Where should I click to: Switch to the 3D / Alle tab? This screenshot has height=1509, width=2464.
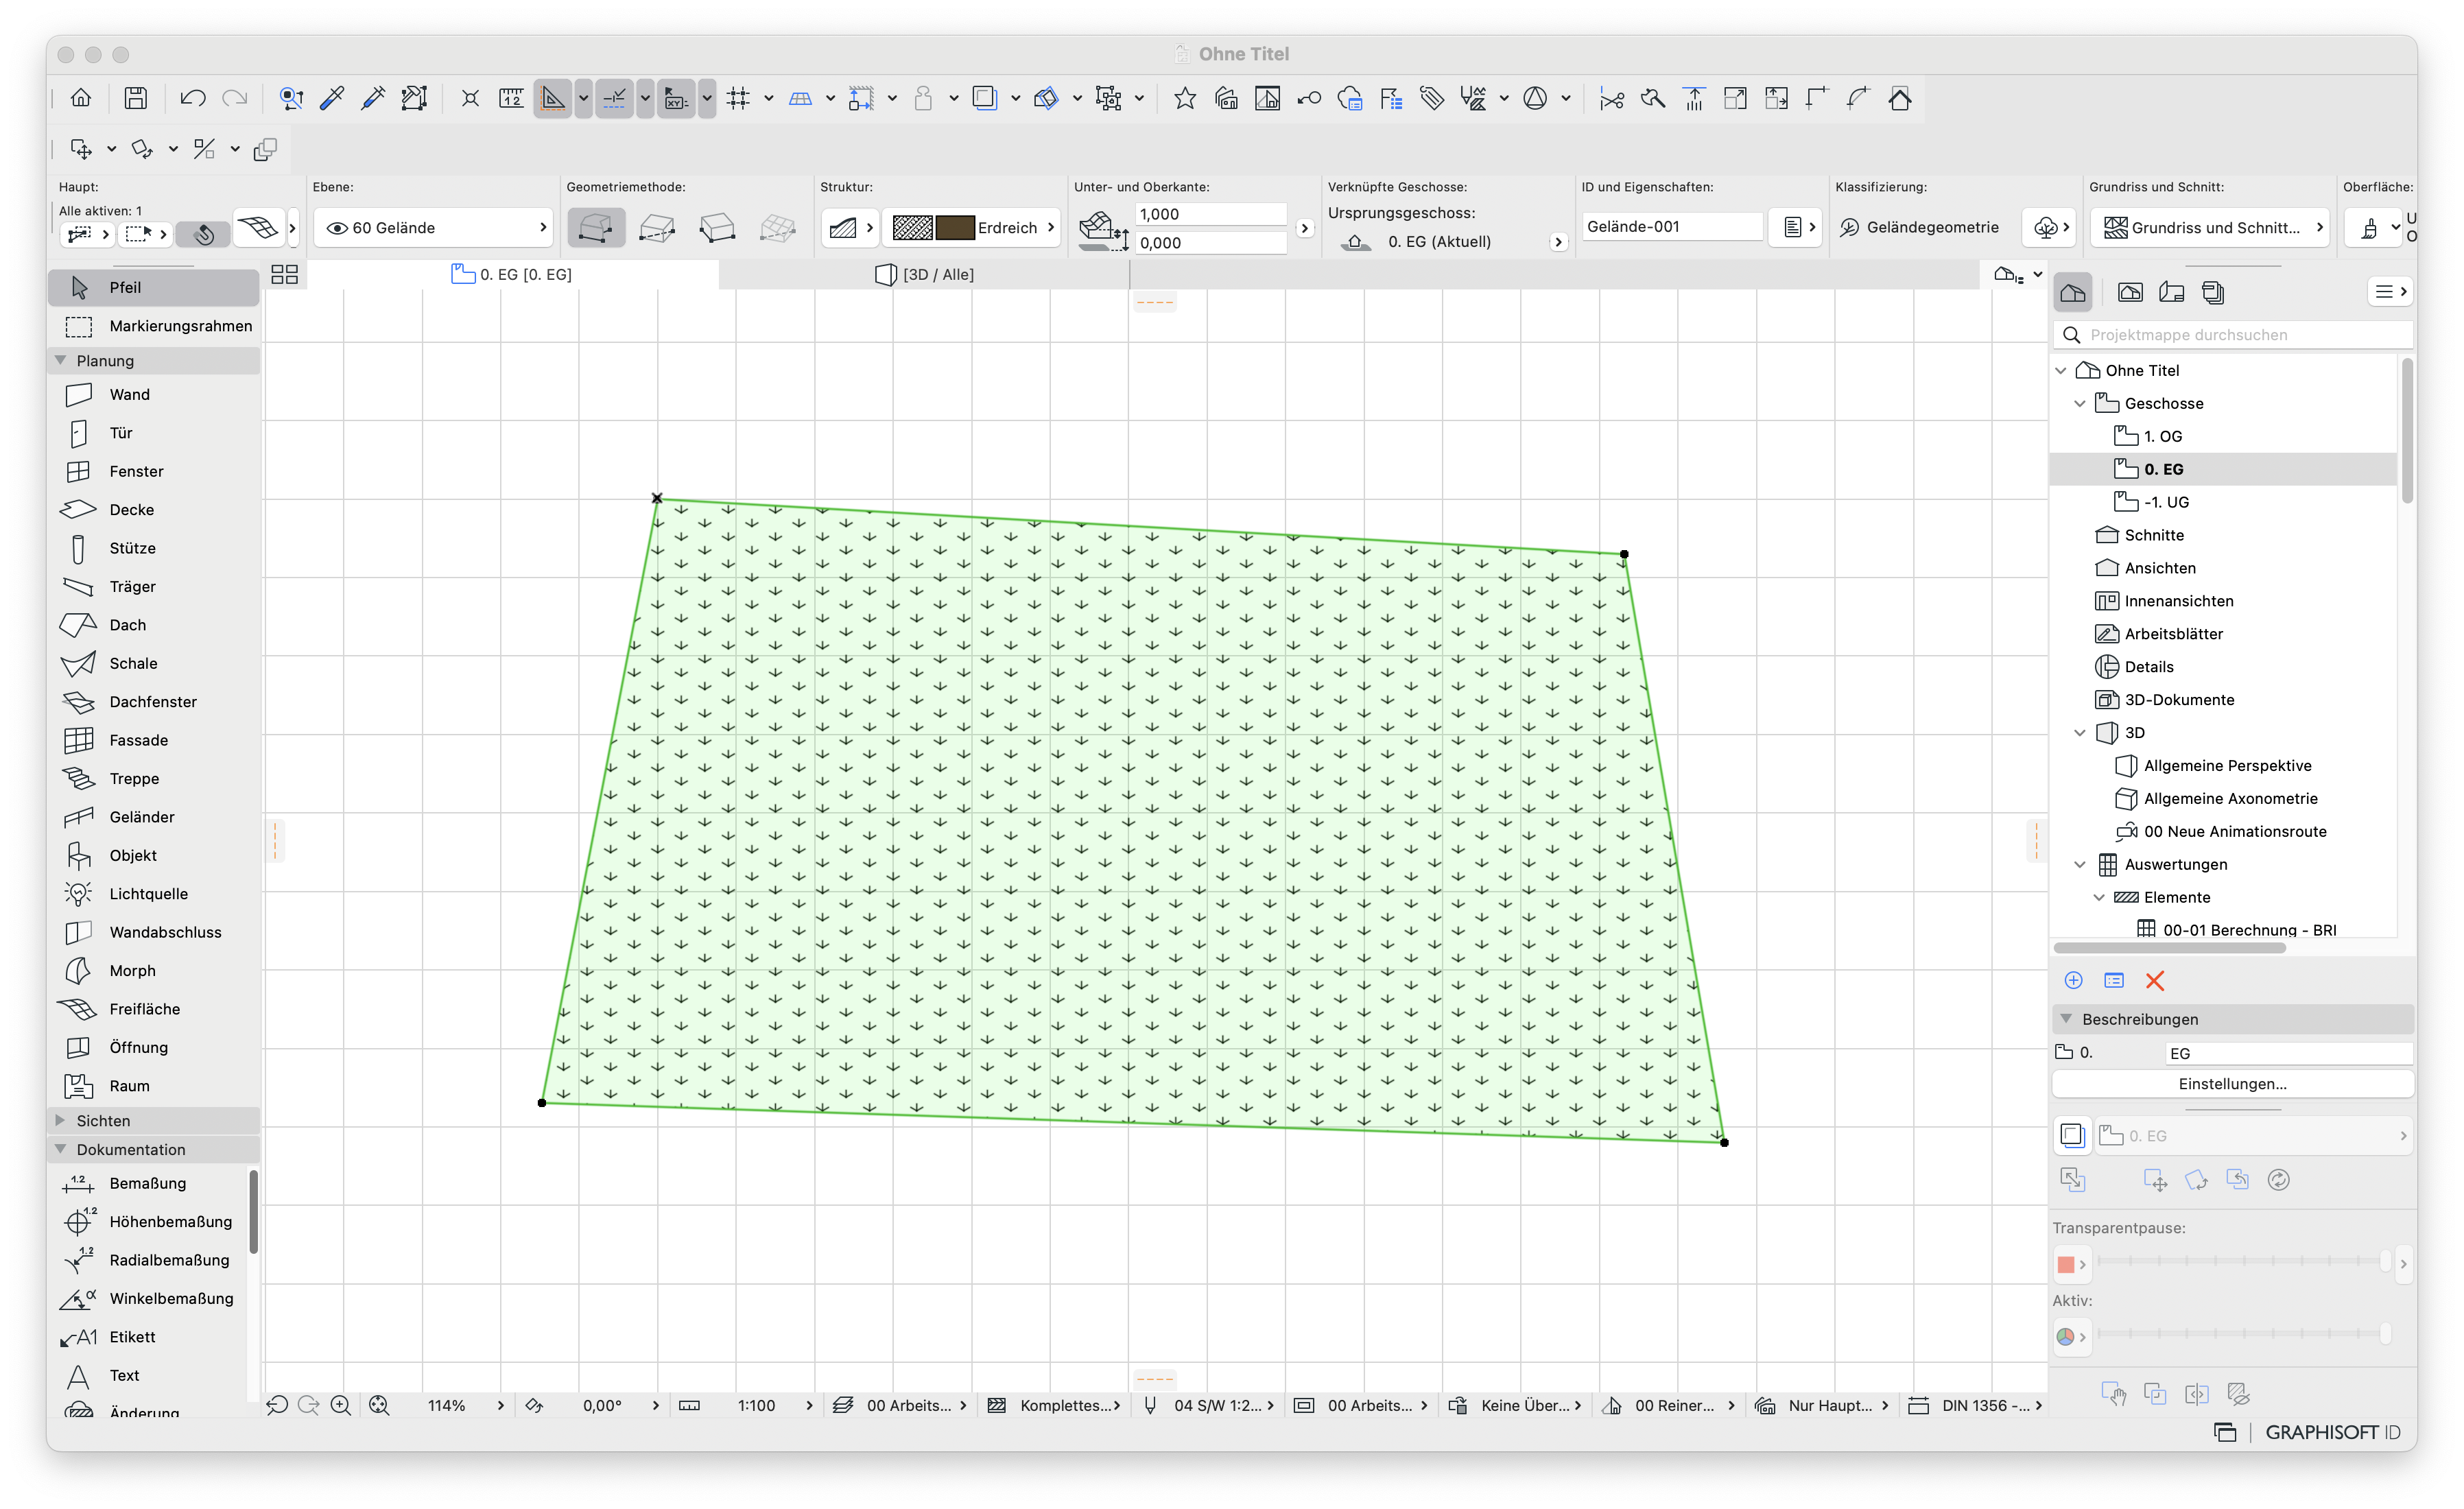[x=925, y=274]
